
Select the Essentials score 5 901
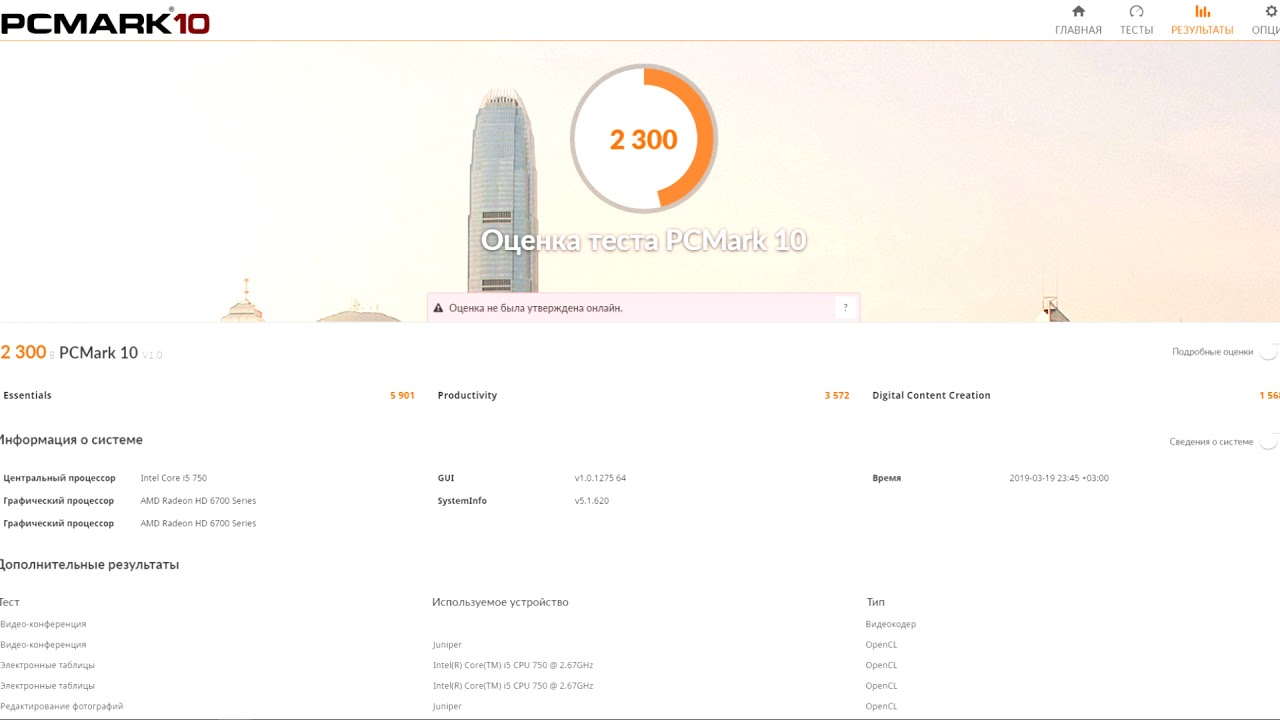tap(402, 395)
